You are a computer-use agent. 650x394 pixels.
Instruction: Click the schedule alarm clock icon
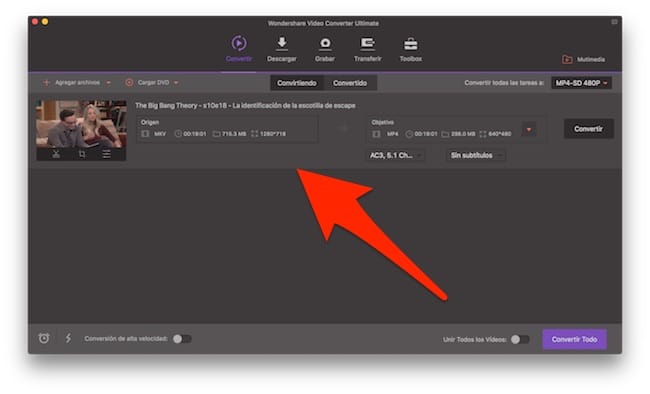(44, 338)
